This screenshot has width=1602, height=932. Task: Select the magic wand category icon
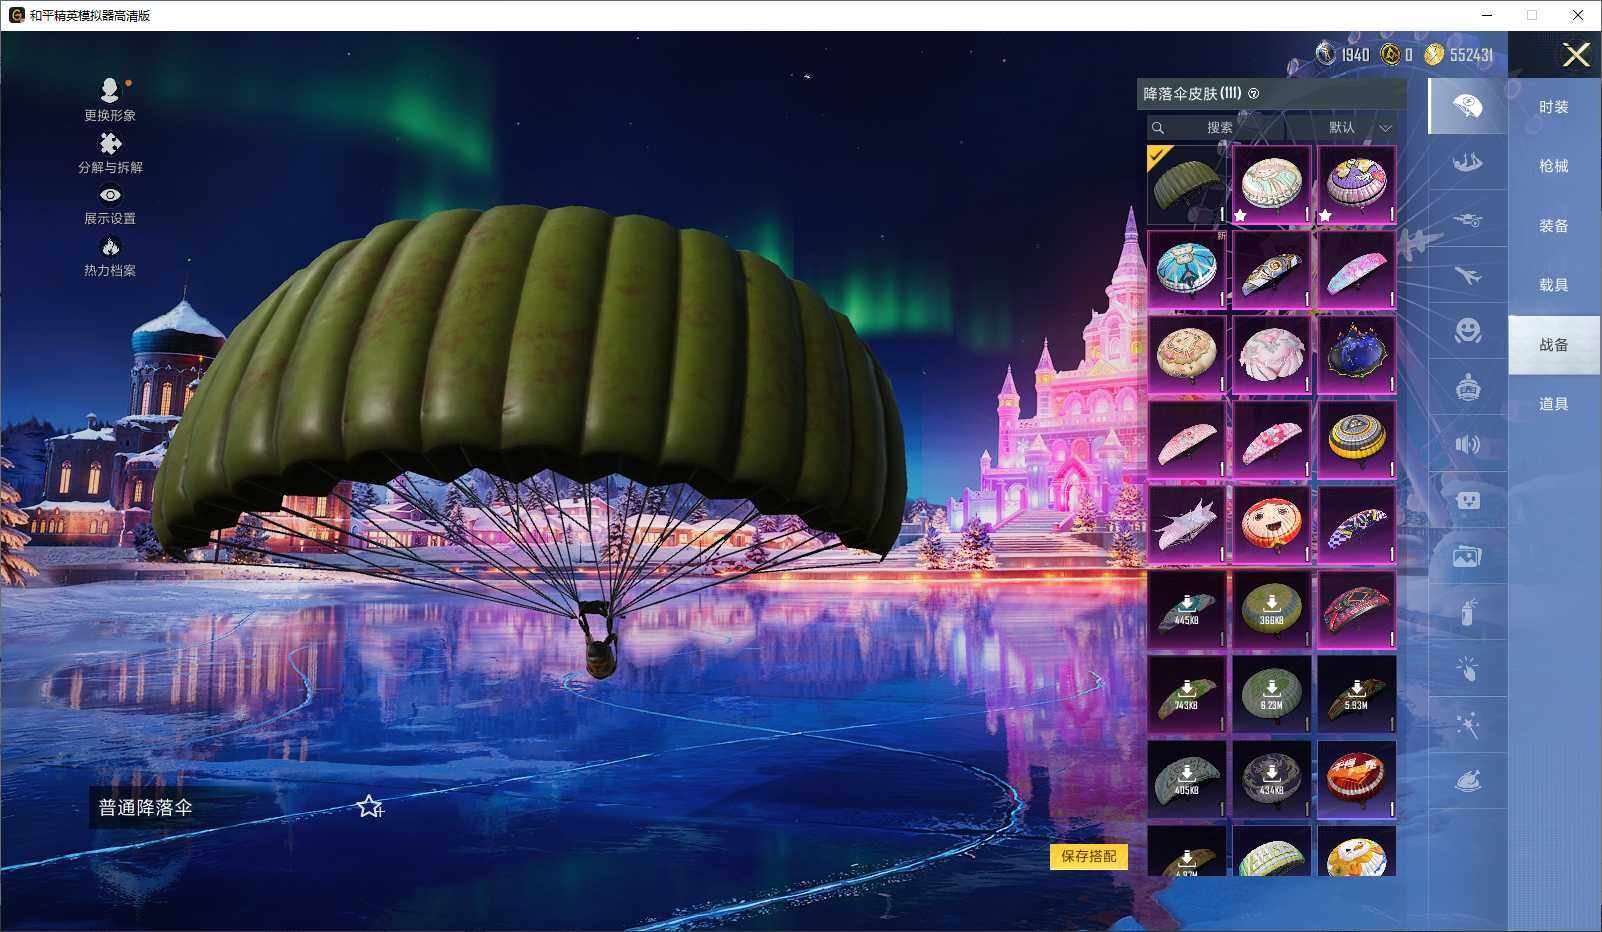point(1468,725)
